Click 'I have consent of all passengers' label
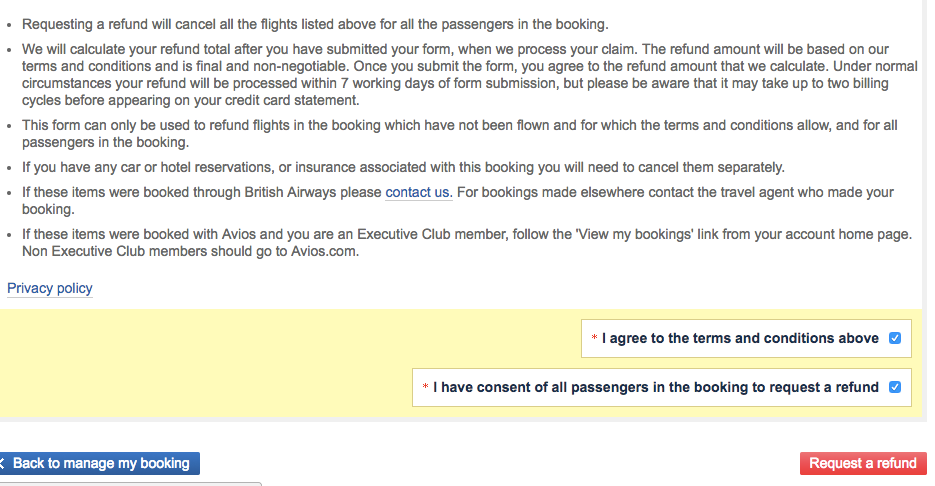The image size is (935, 486). 656,387
